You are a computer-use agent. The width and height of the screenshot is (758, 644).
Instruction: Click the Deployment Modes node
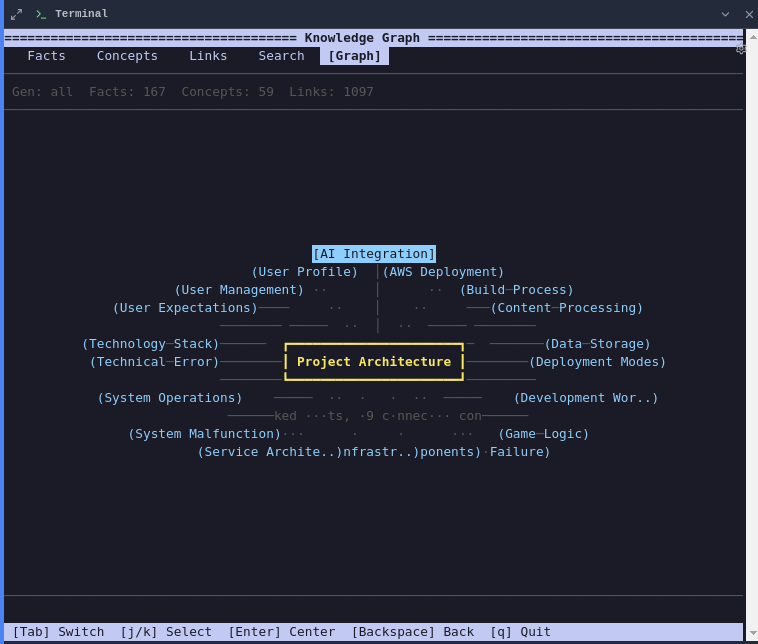[598, 362]
